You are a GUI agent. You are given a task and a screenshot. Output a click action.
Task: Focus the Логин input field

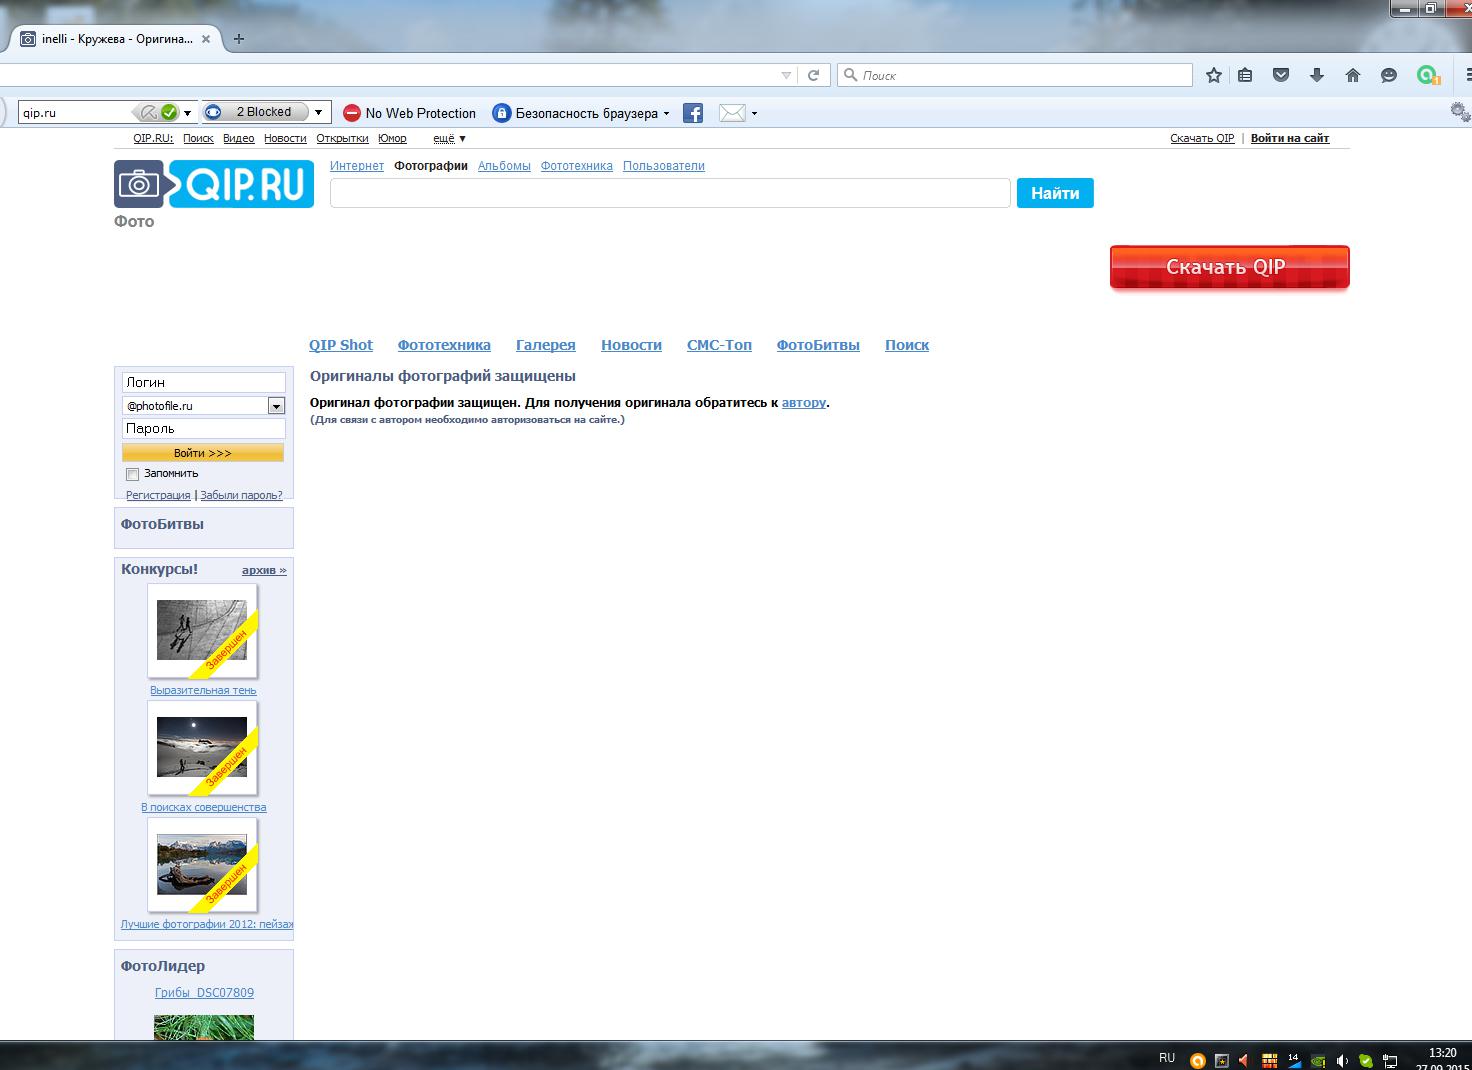click(x=204, y=382)
